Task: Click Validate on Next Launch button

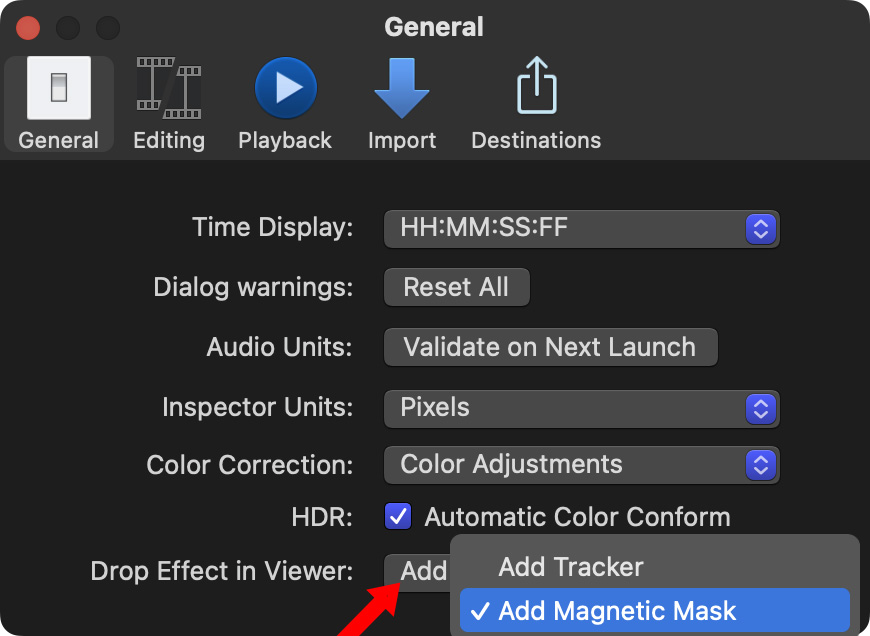Action: tap(550, 348)
